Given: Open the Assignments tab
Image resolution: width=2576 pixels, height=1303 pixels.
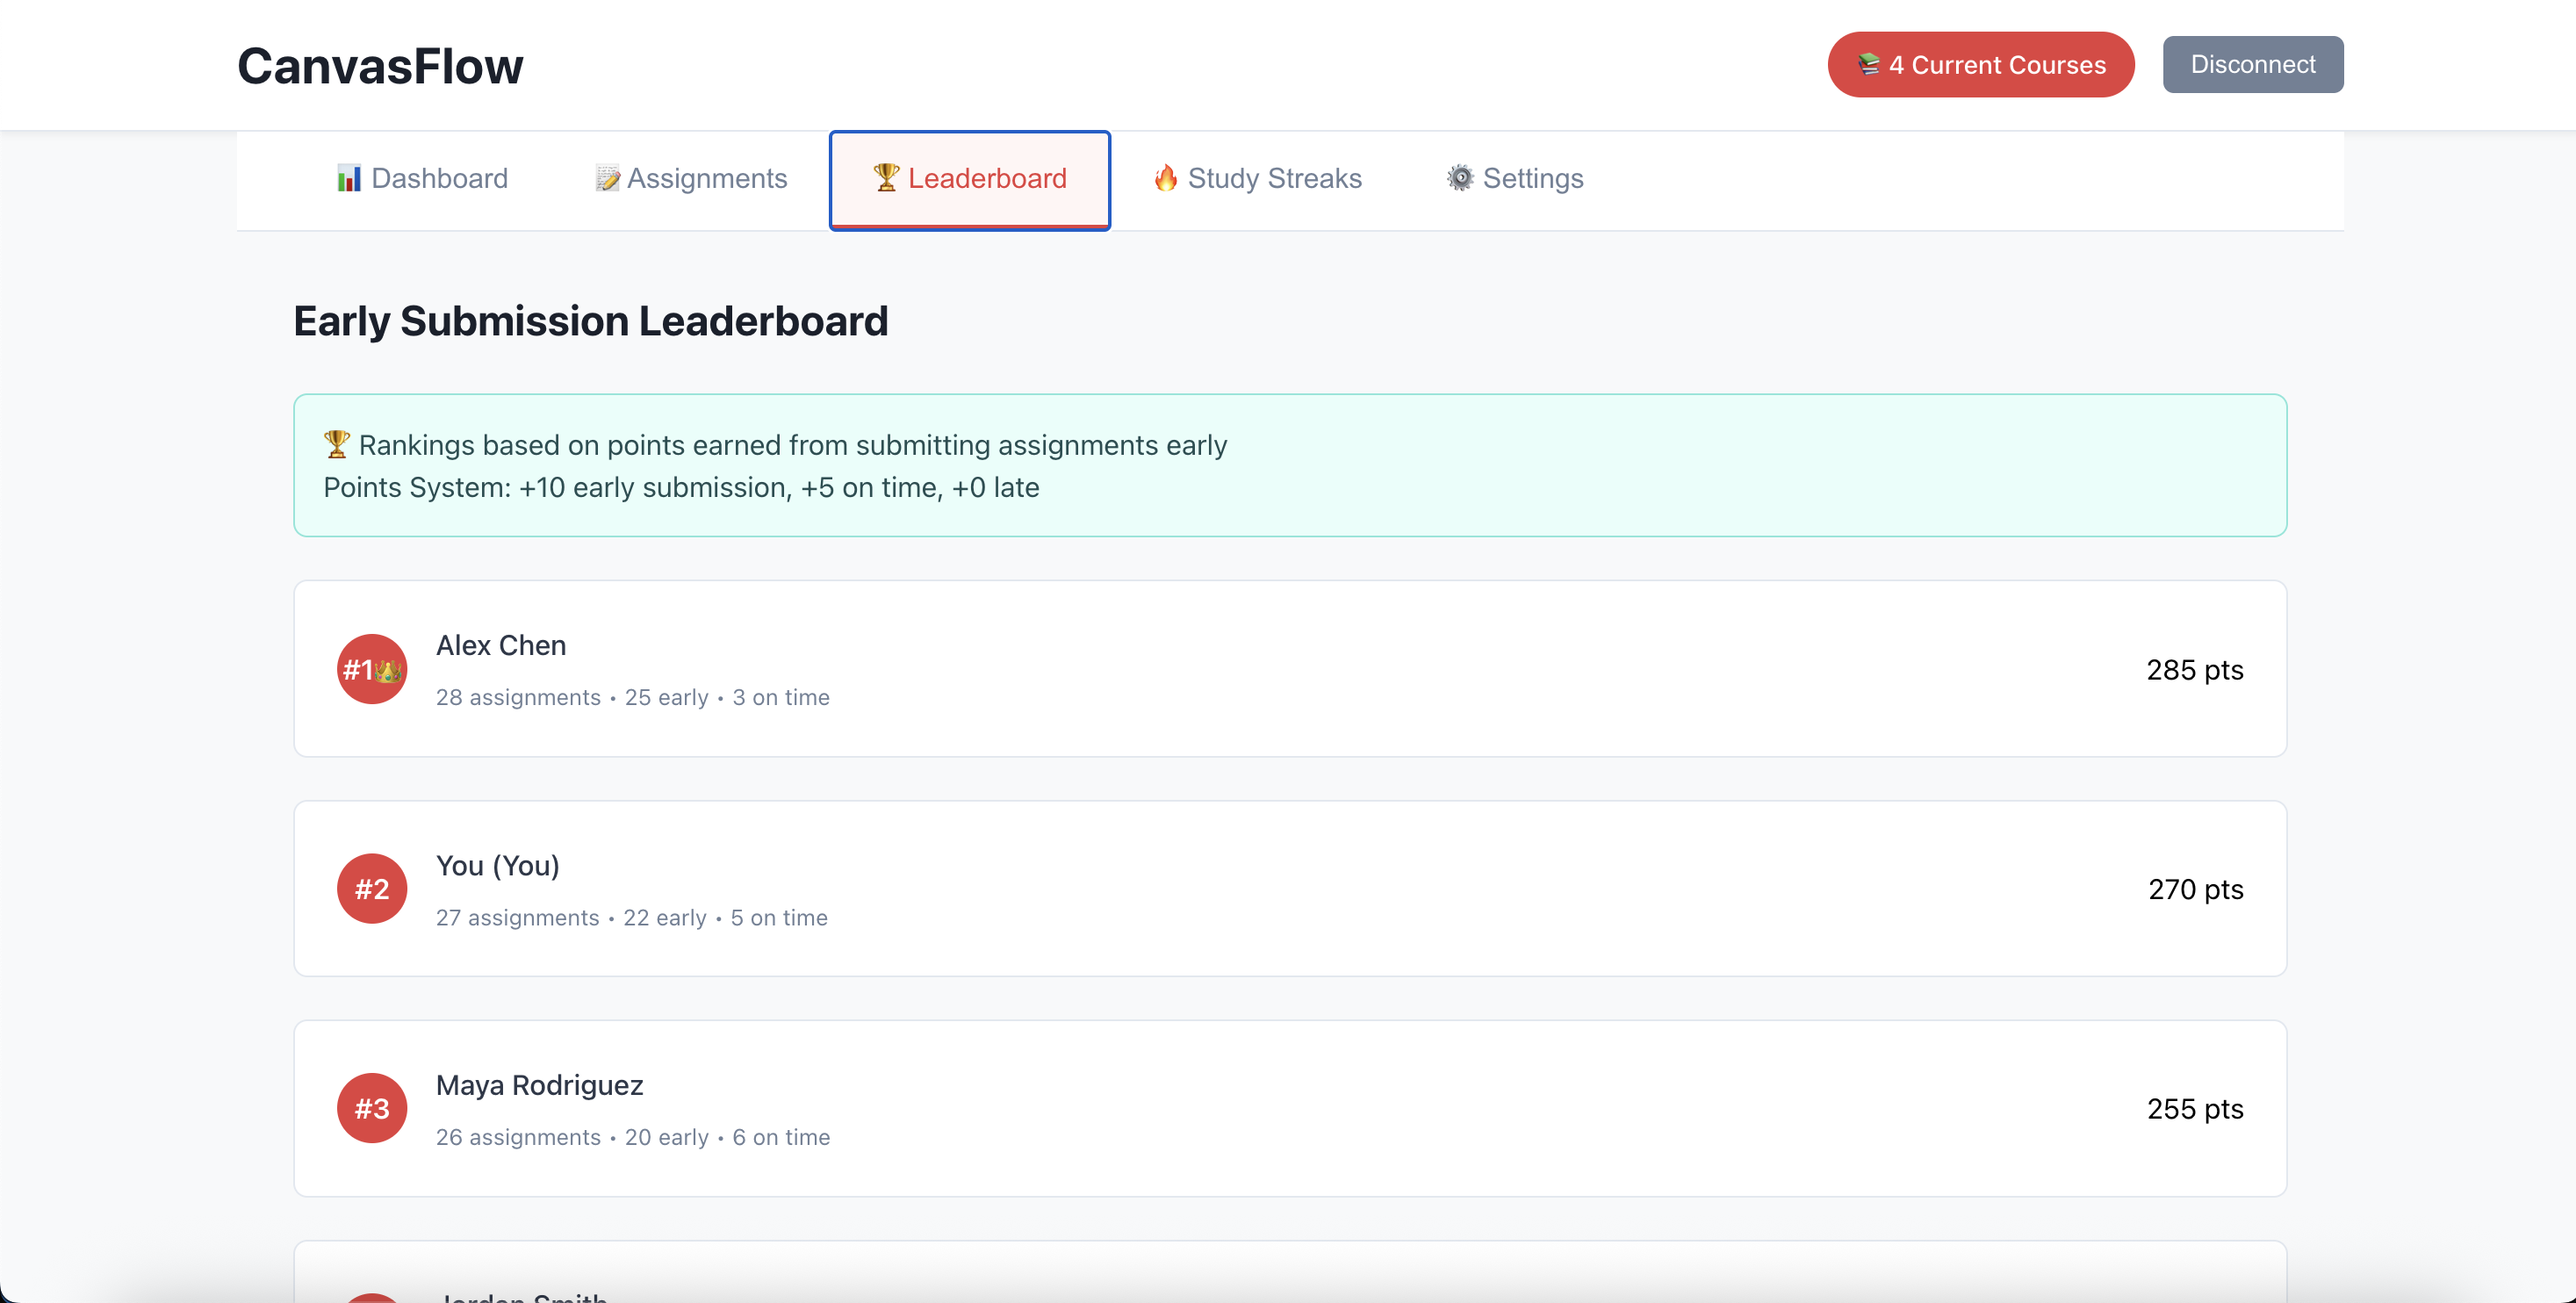Looking at the screenshot, I should (x=691, y=178).
